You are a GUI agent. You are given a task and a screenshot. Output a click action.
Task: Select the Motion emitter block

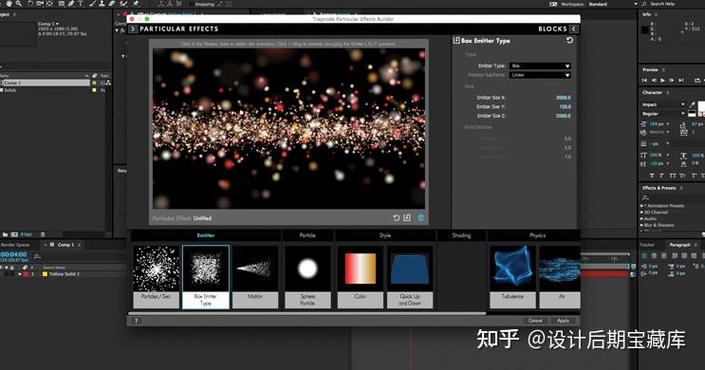pyautogui.click(x=255, y=276)
